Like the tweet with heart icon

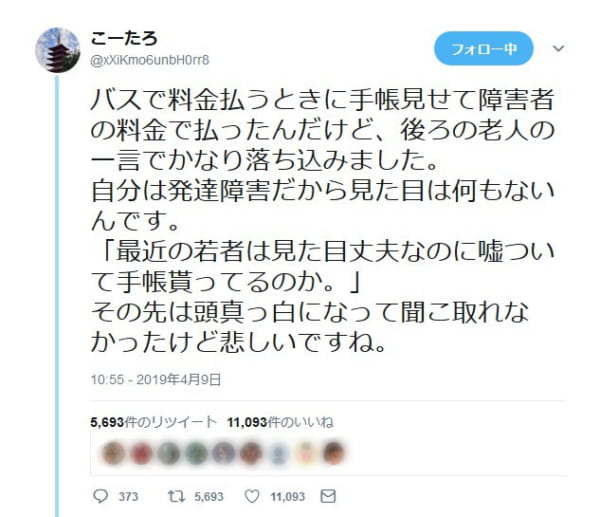(x=252, y=496)
